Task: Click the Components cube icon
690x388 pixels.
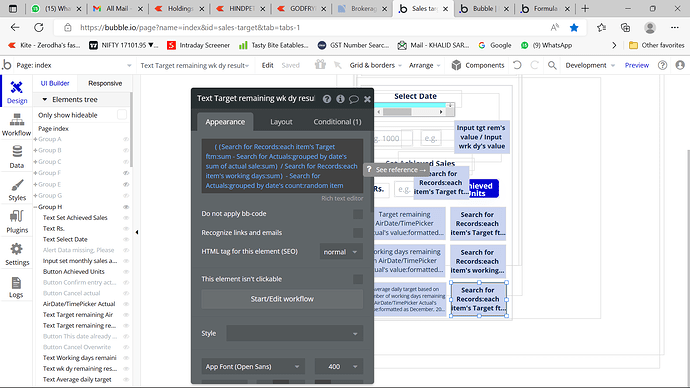Action: [x=456, y=65]
